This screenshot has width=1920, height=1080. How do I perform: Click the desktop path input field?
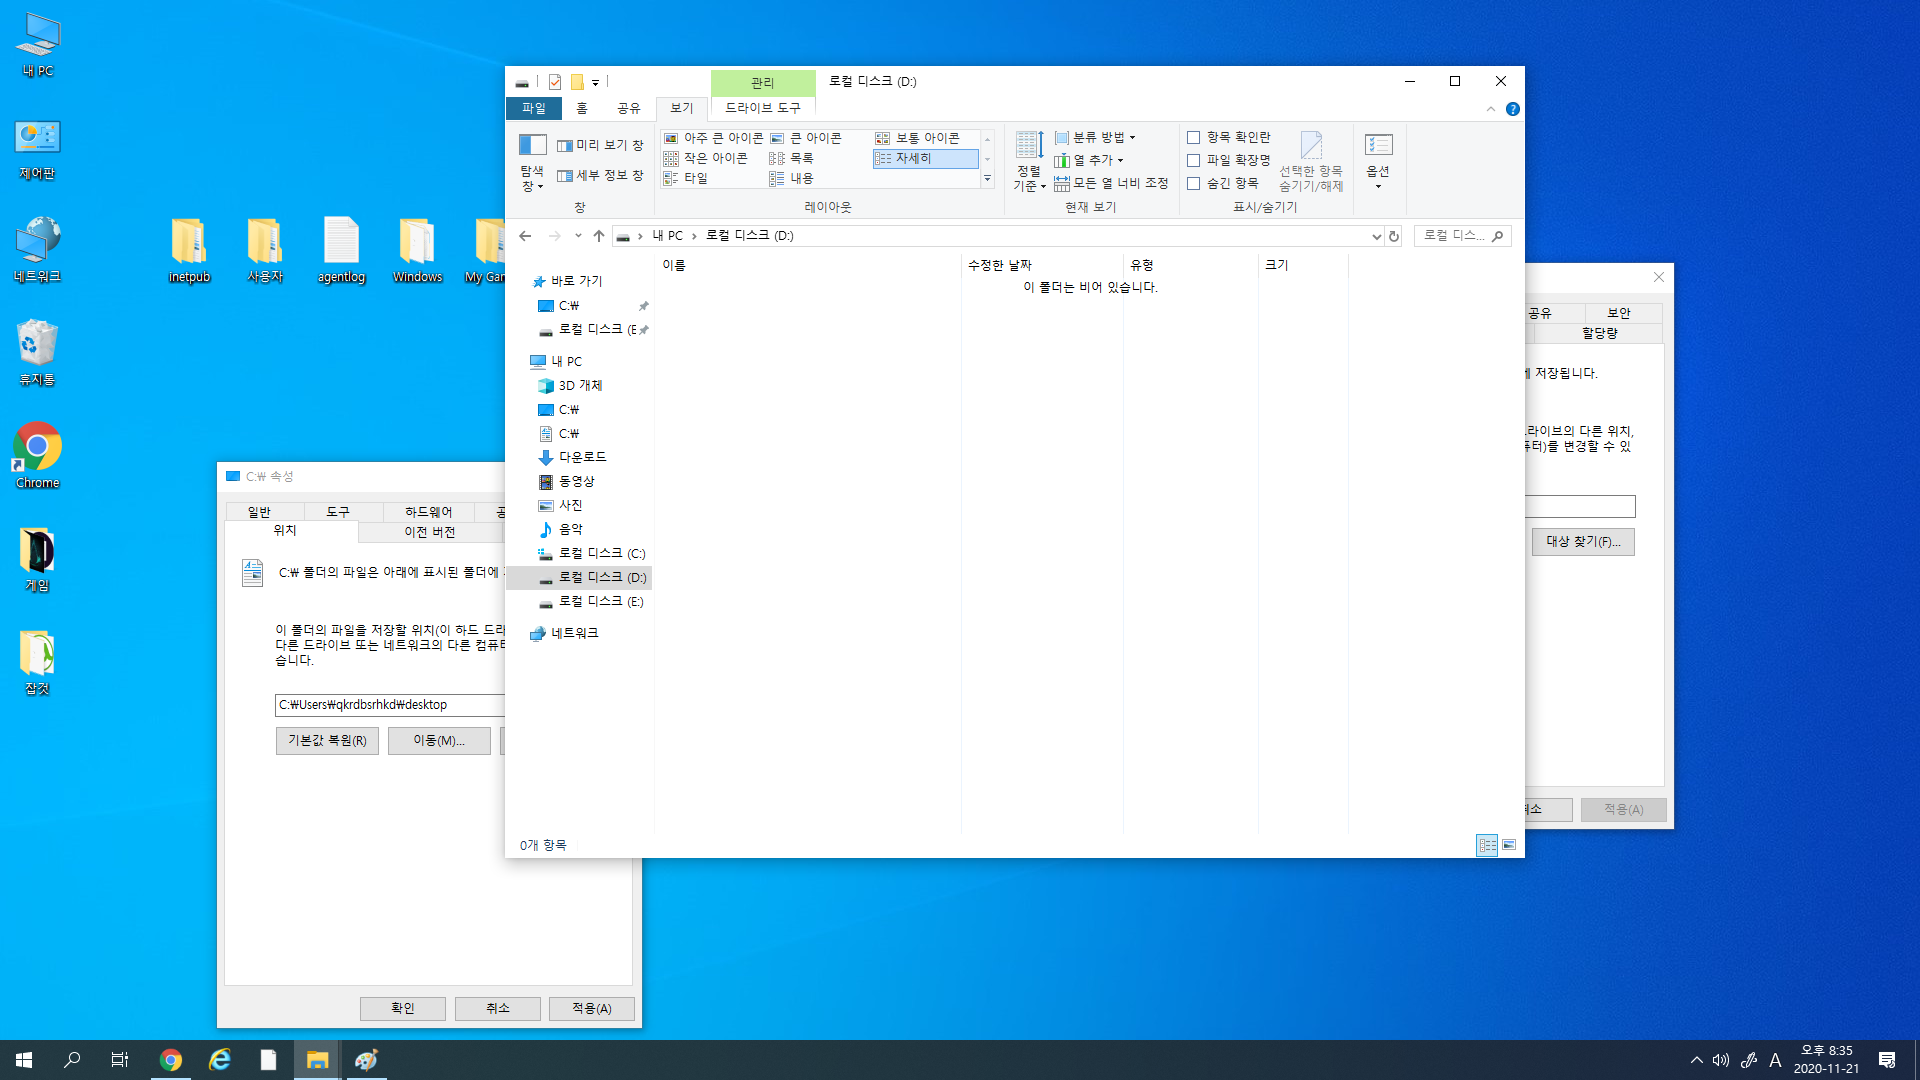point(390,705)
